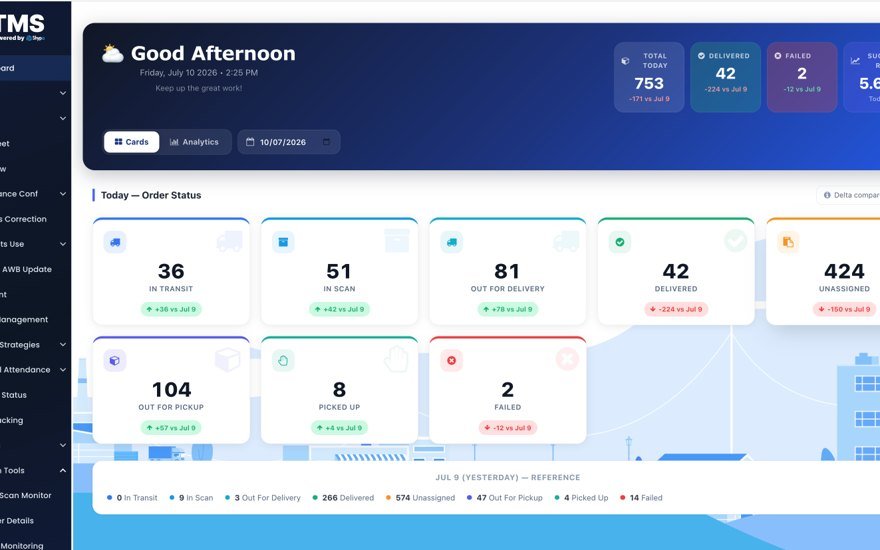Click '9 In Scan' legend entry
Image resolution: width=880 pixels, height=550 pixels.
coord(191,498)
